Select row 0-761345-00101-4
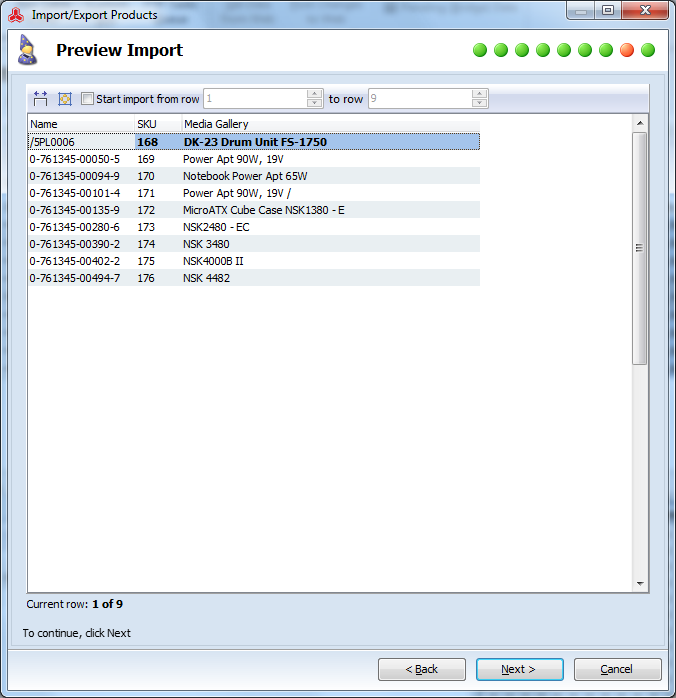The width and height of the screenshot is (676, 698). coord(254,193)
